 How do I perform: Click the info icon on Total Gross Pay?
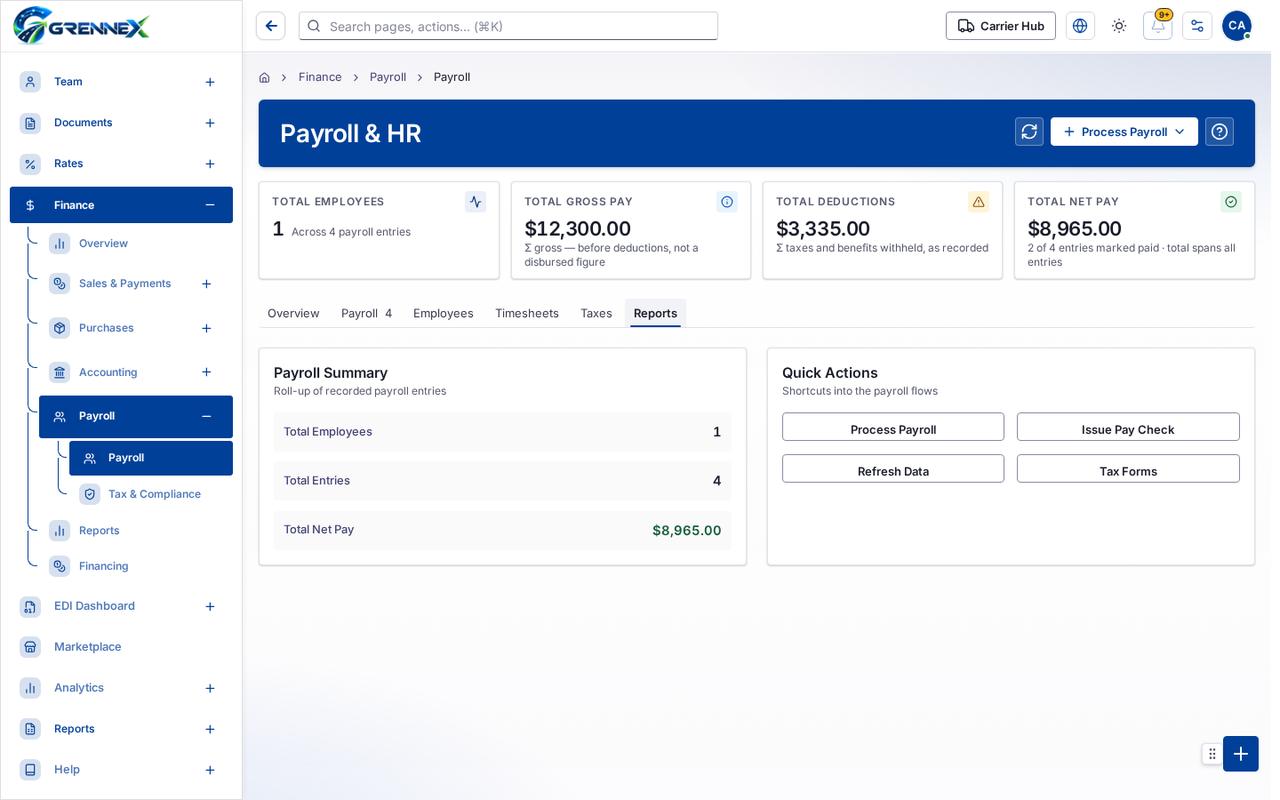[x=727, y=202]
